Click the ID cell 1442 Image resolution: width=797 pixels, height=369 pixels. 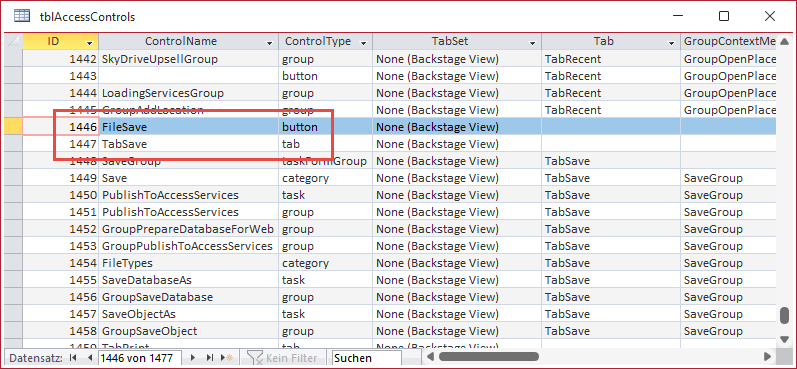point(61,59)
